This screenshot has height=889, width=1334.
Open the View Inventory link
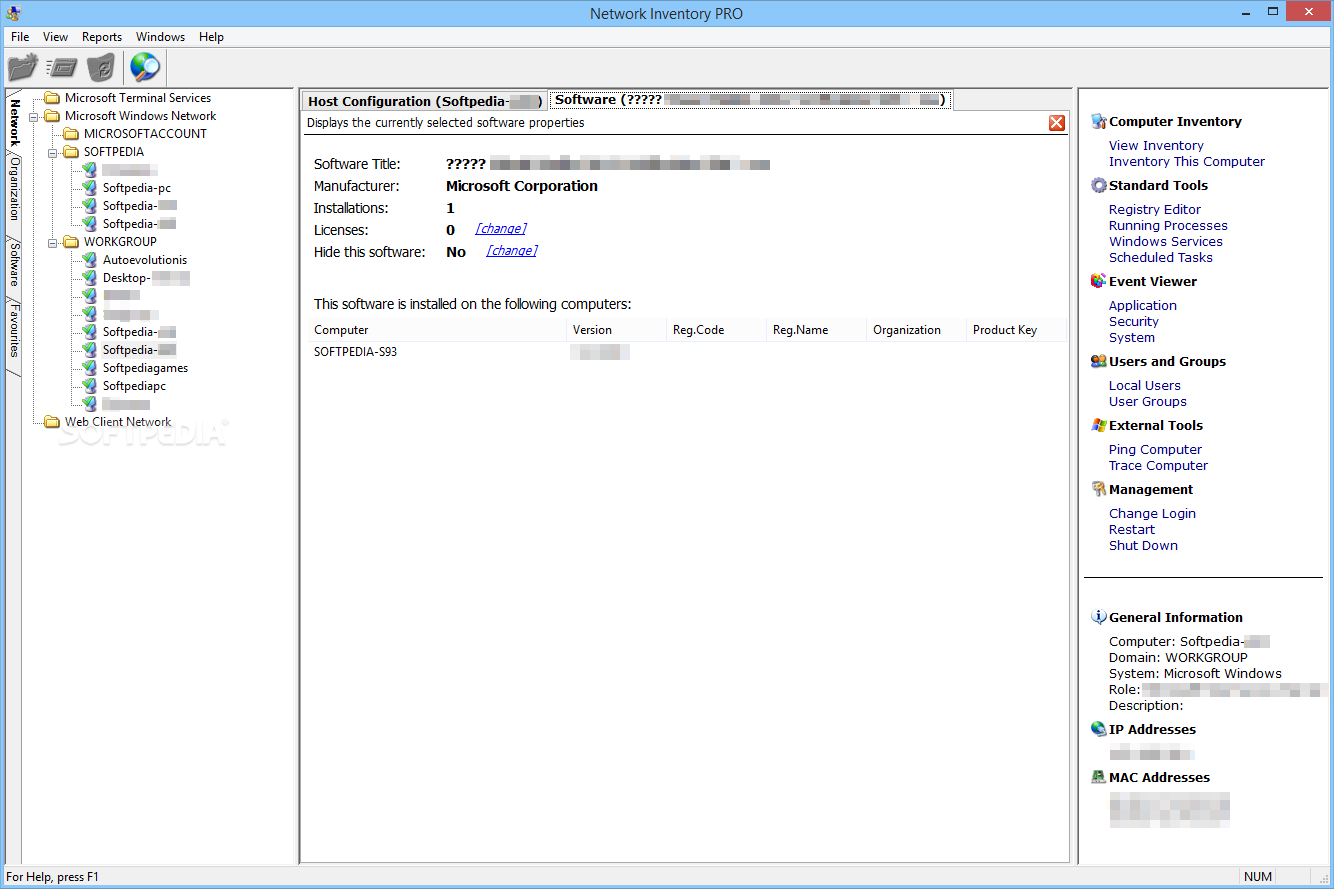click(1156, 145)
